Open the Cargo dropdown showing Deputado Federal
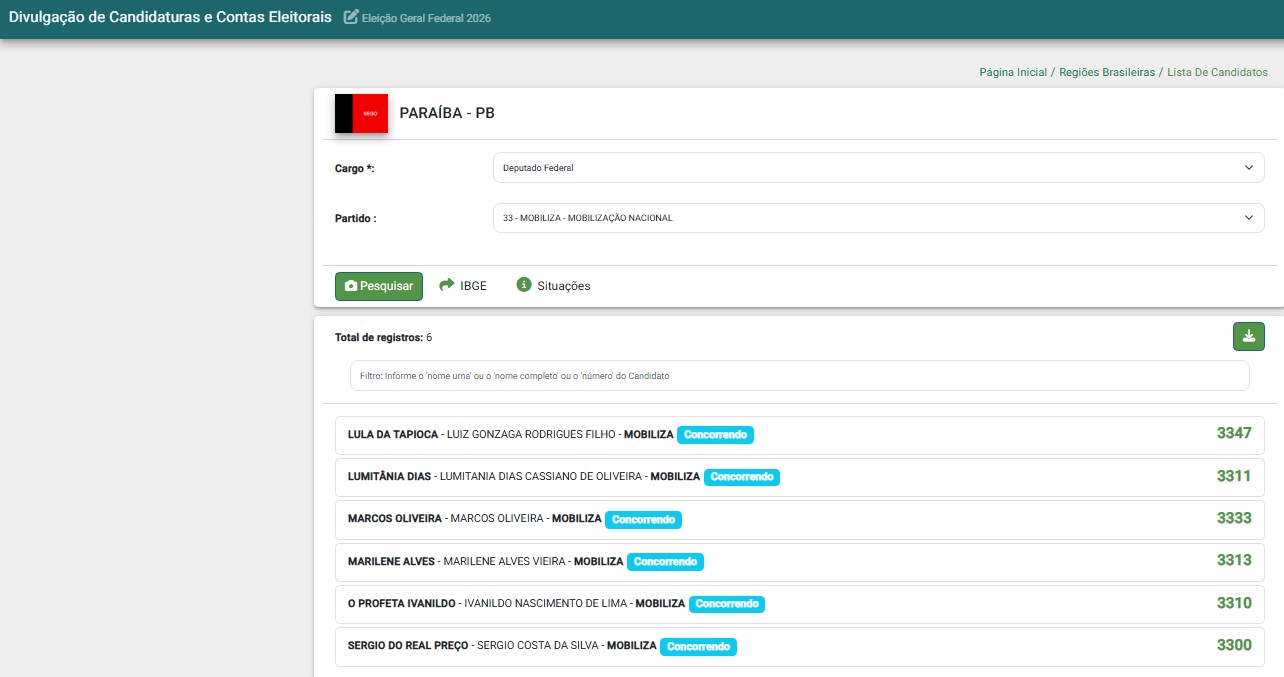1284x677 pixels. pyautogui.click(x=878, y=168)
